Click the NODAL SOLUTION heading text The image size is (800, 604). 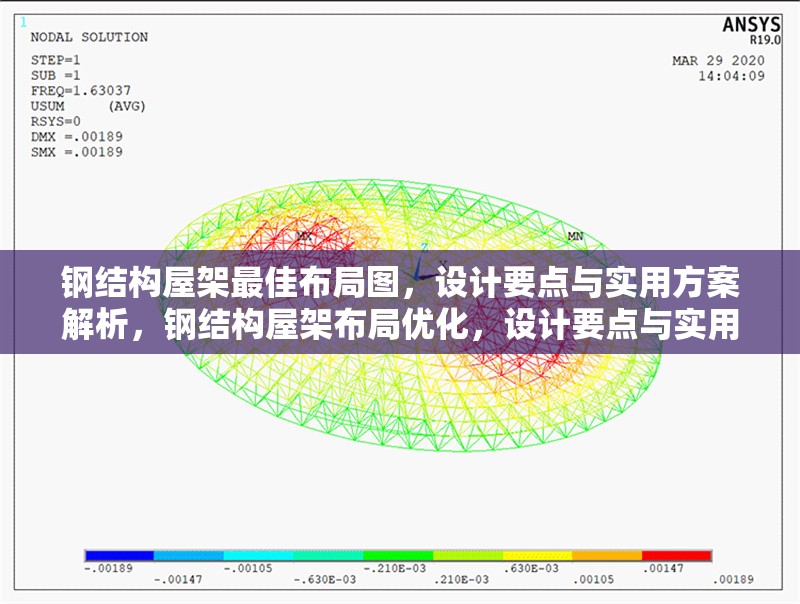[88, 37]
